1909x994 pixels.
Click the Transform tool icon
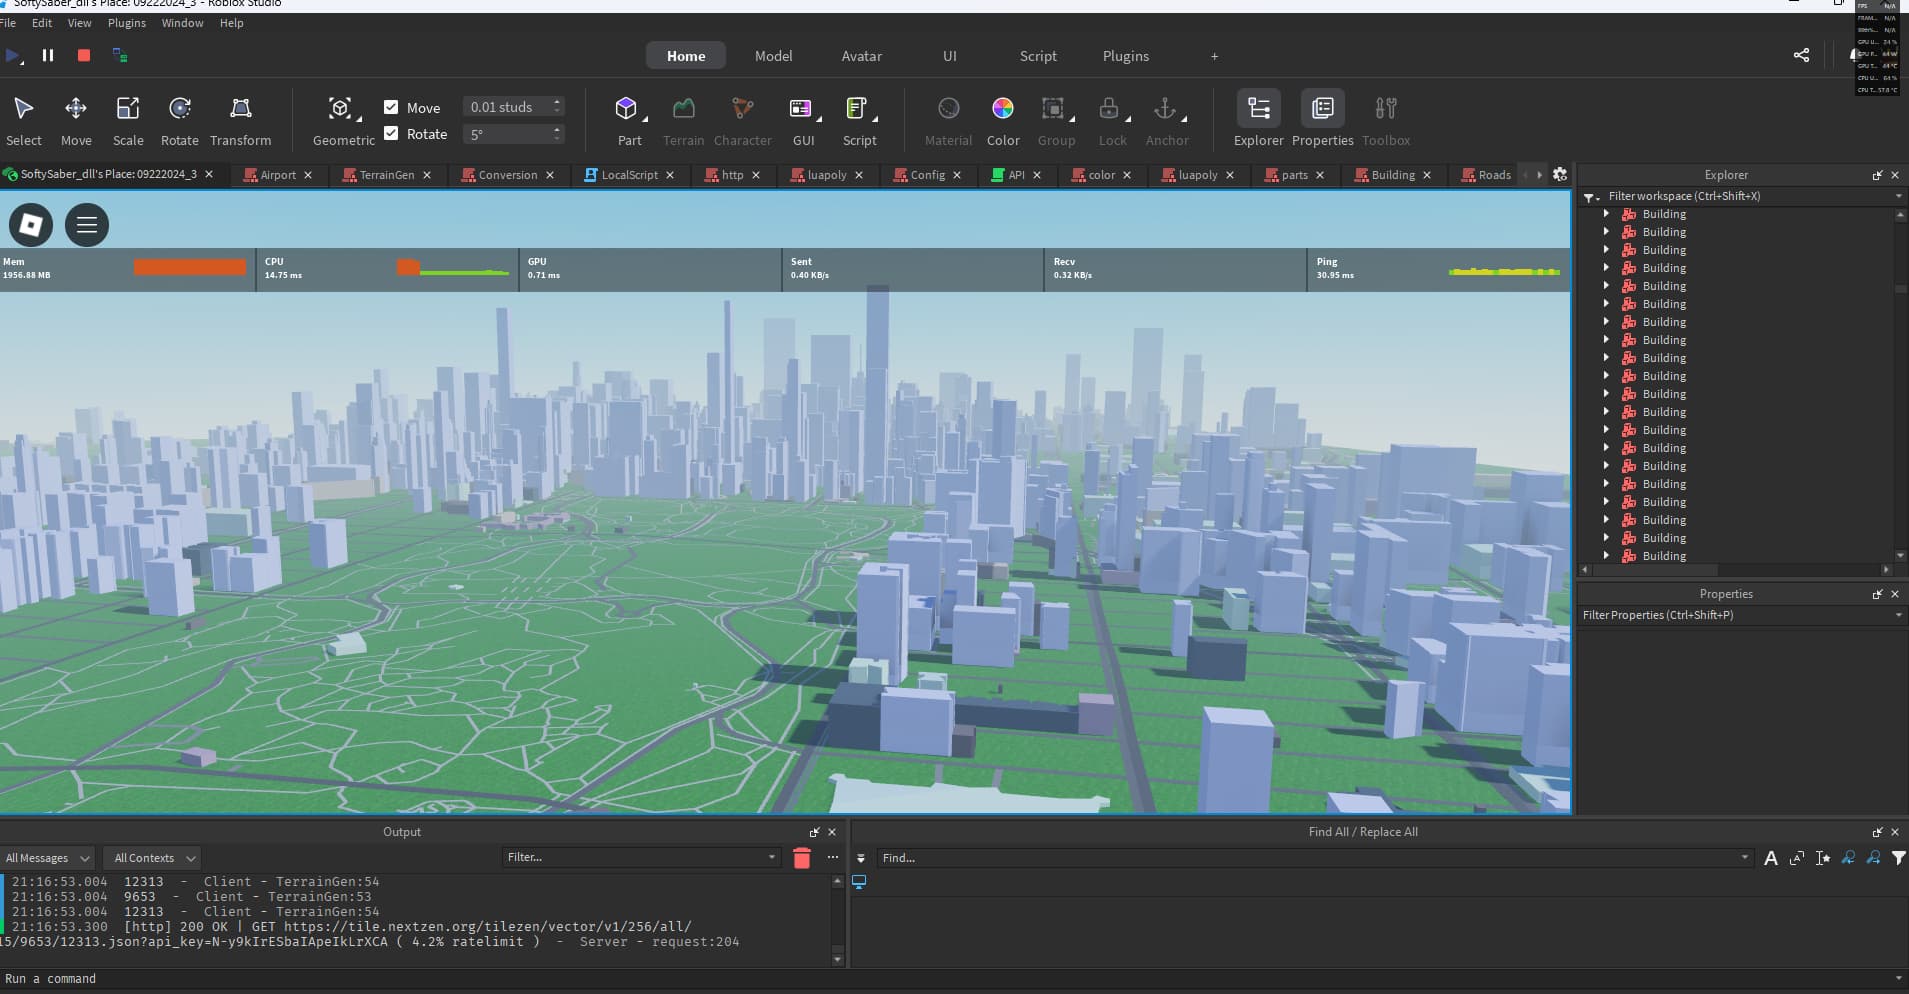coord(240,109)
